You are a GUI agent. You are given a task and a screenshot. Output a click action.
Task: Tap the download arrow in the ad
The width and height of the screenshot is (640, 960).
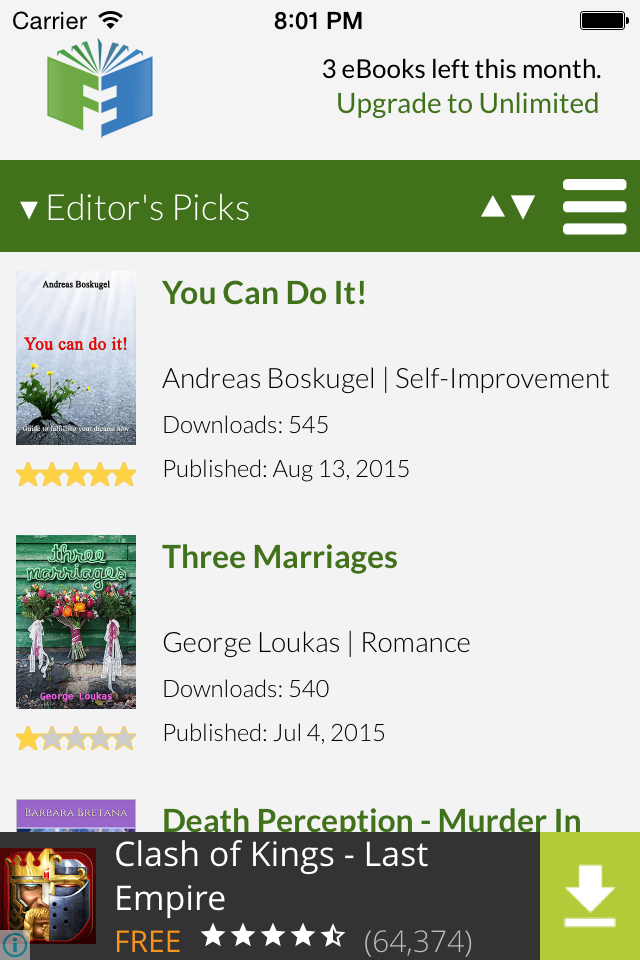pos(590,896)
